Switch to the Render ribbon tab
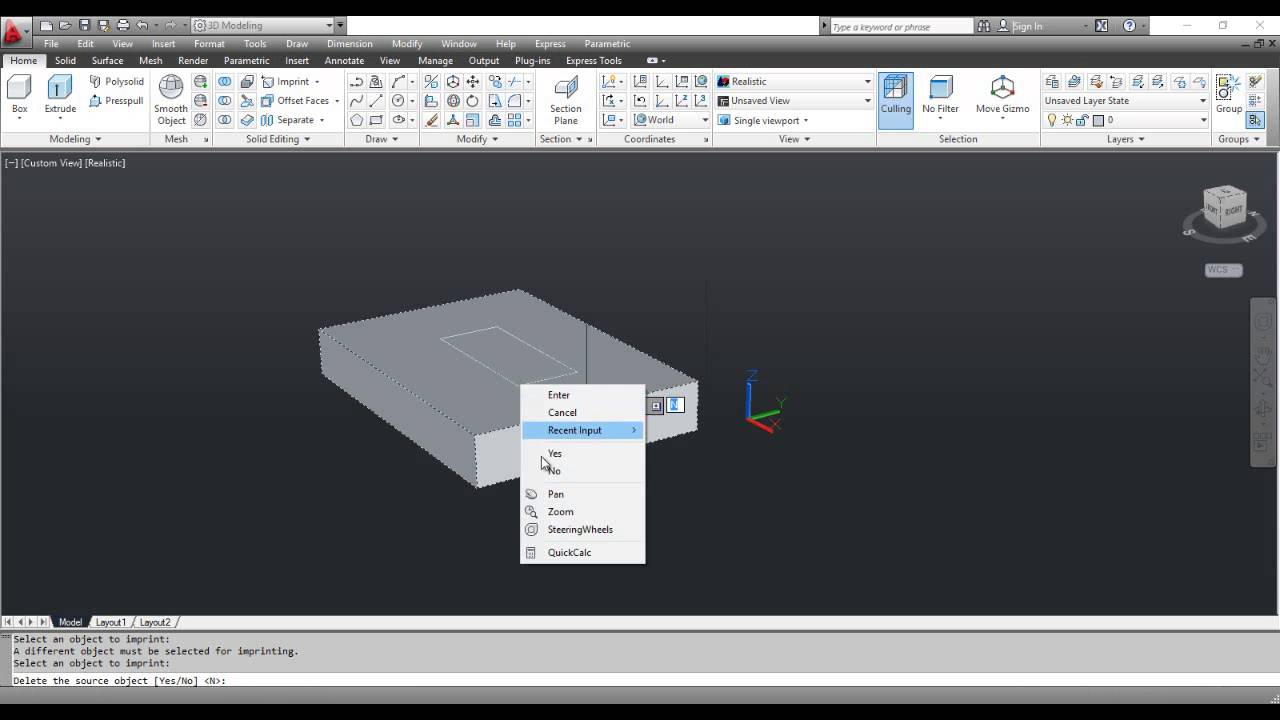 pos(193,60)
